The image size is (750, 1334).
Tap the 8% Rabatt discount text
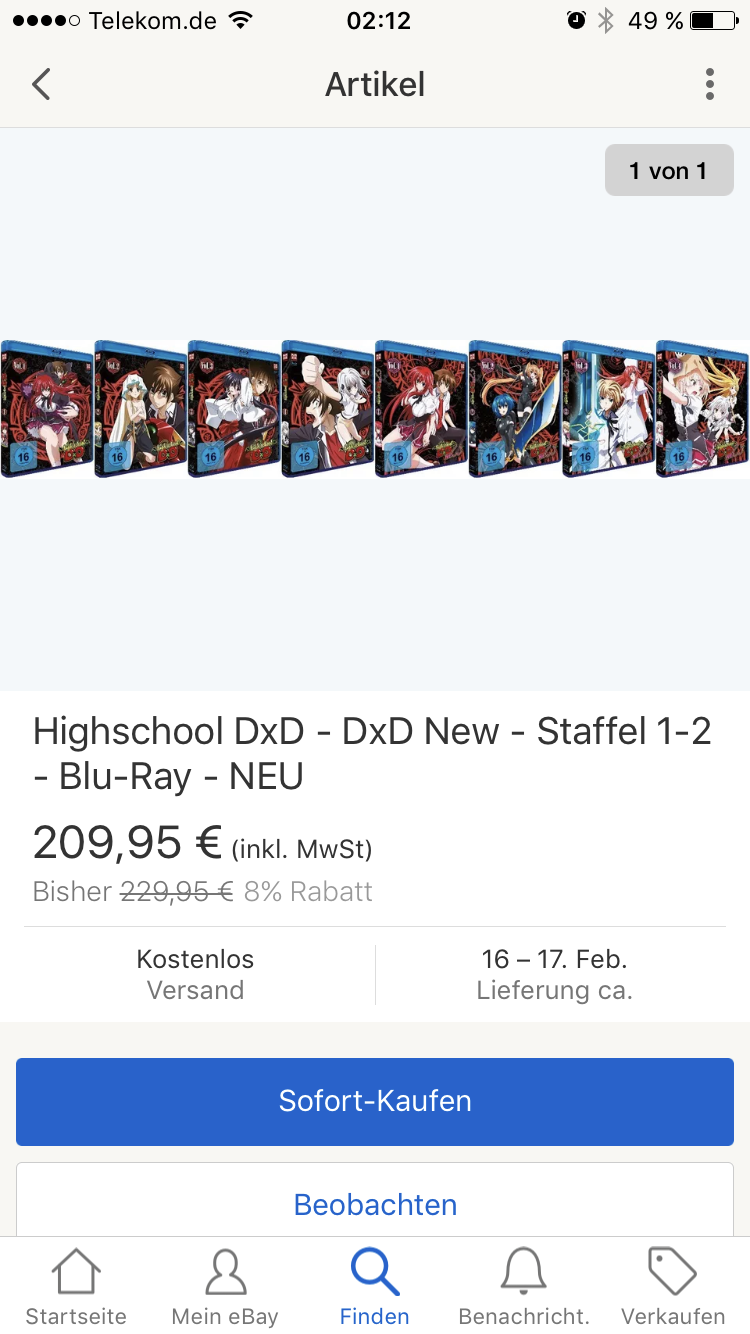(308, 891)
